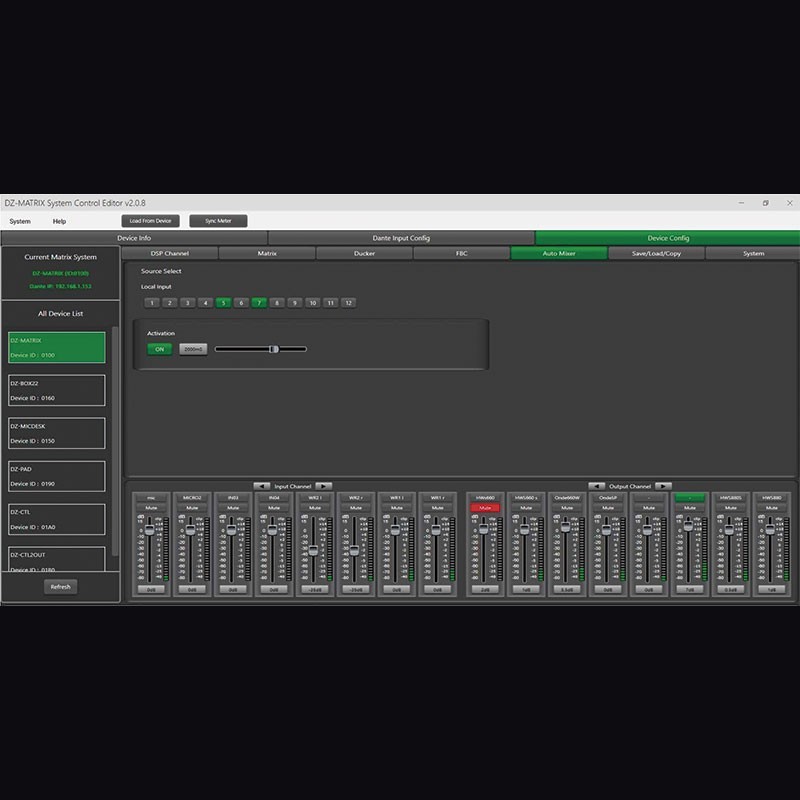Click the MICRO2 channel name label

(192, 498)
